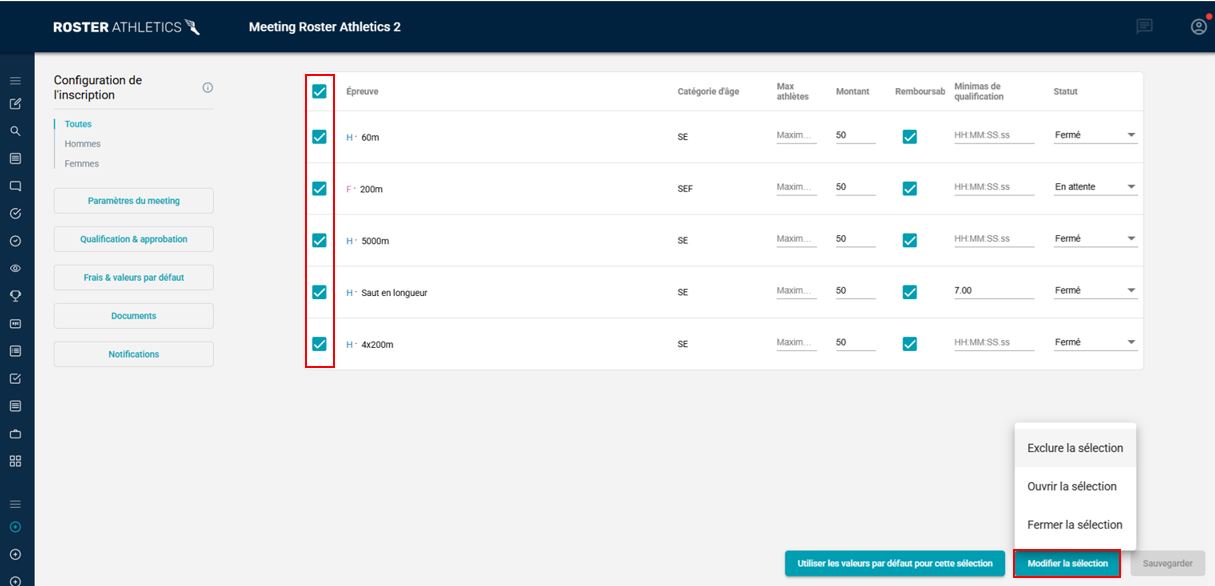Screen dimensions: 1215x586
Task: Click the Documents button
Action: [x=134, y=316]
